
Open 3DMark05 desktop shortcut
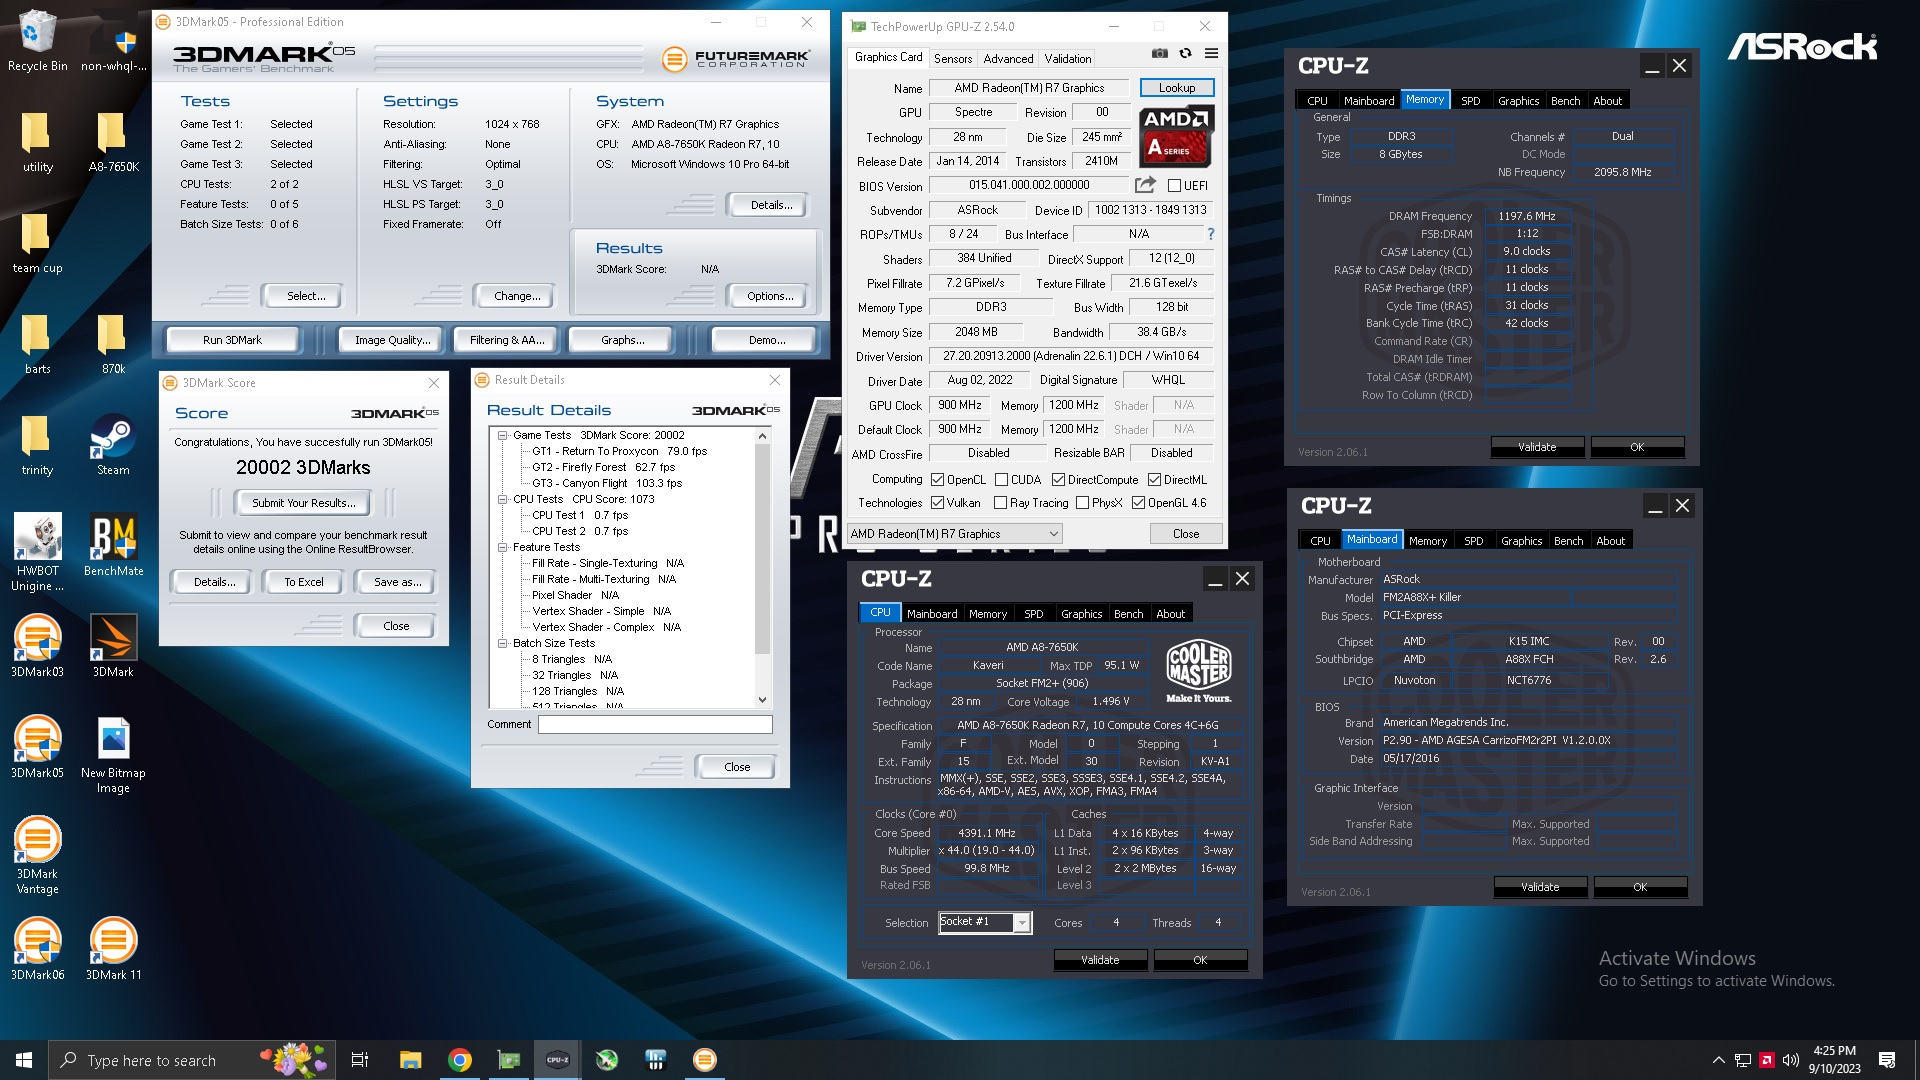(x=37, y=747)
